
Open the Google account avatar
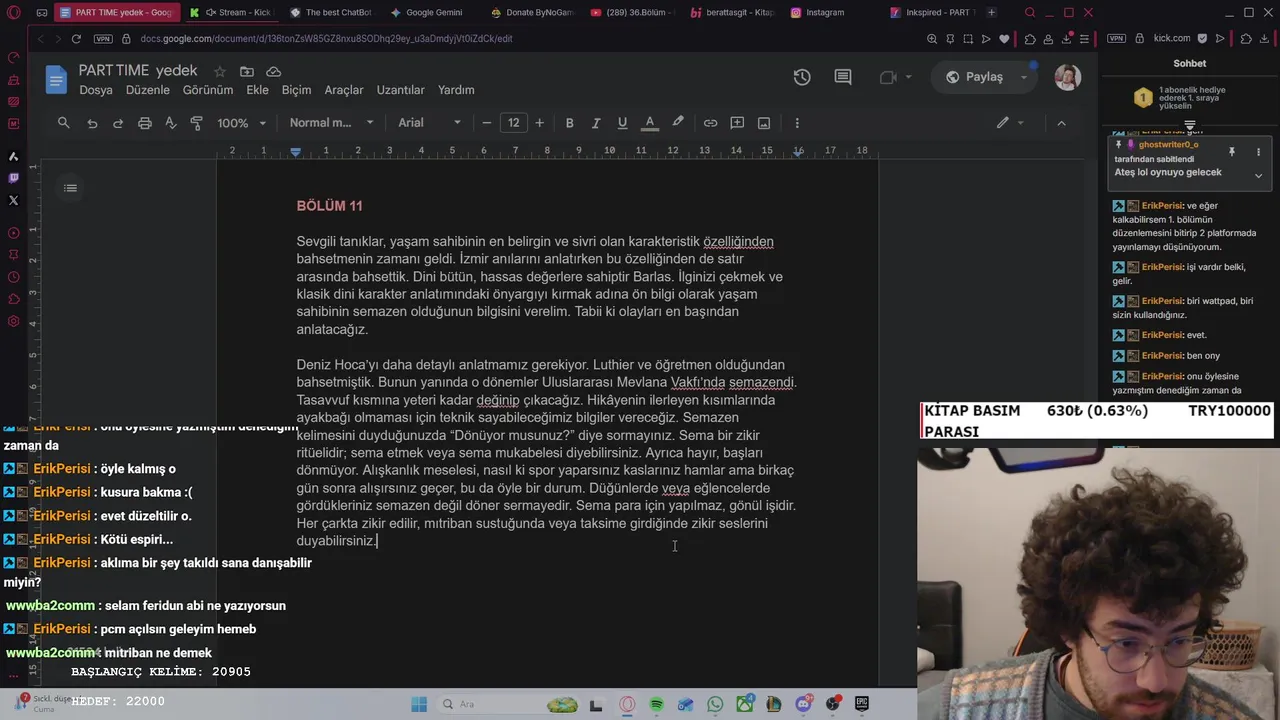[x=1067, y=77]
